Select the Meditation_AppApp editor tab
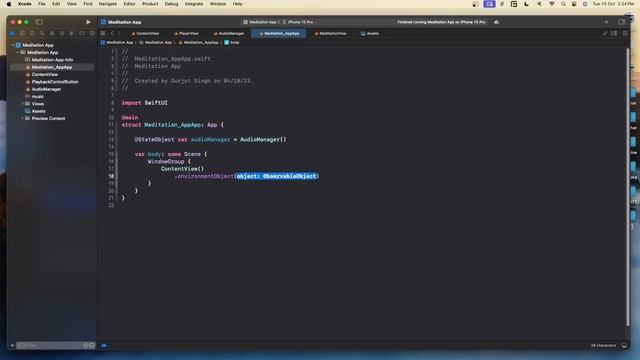 pos(279,33)
